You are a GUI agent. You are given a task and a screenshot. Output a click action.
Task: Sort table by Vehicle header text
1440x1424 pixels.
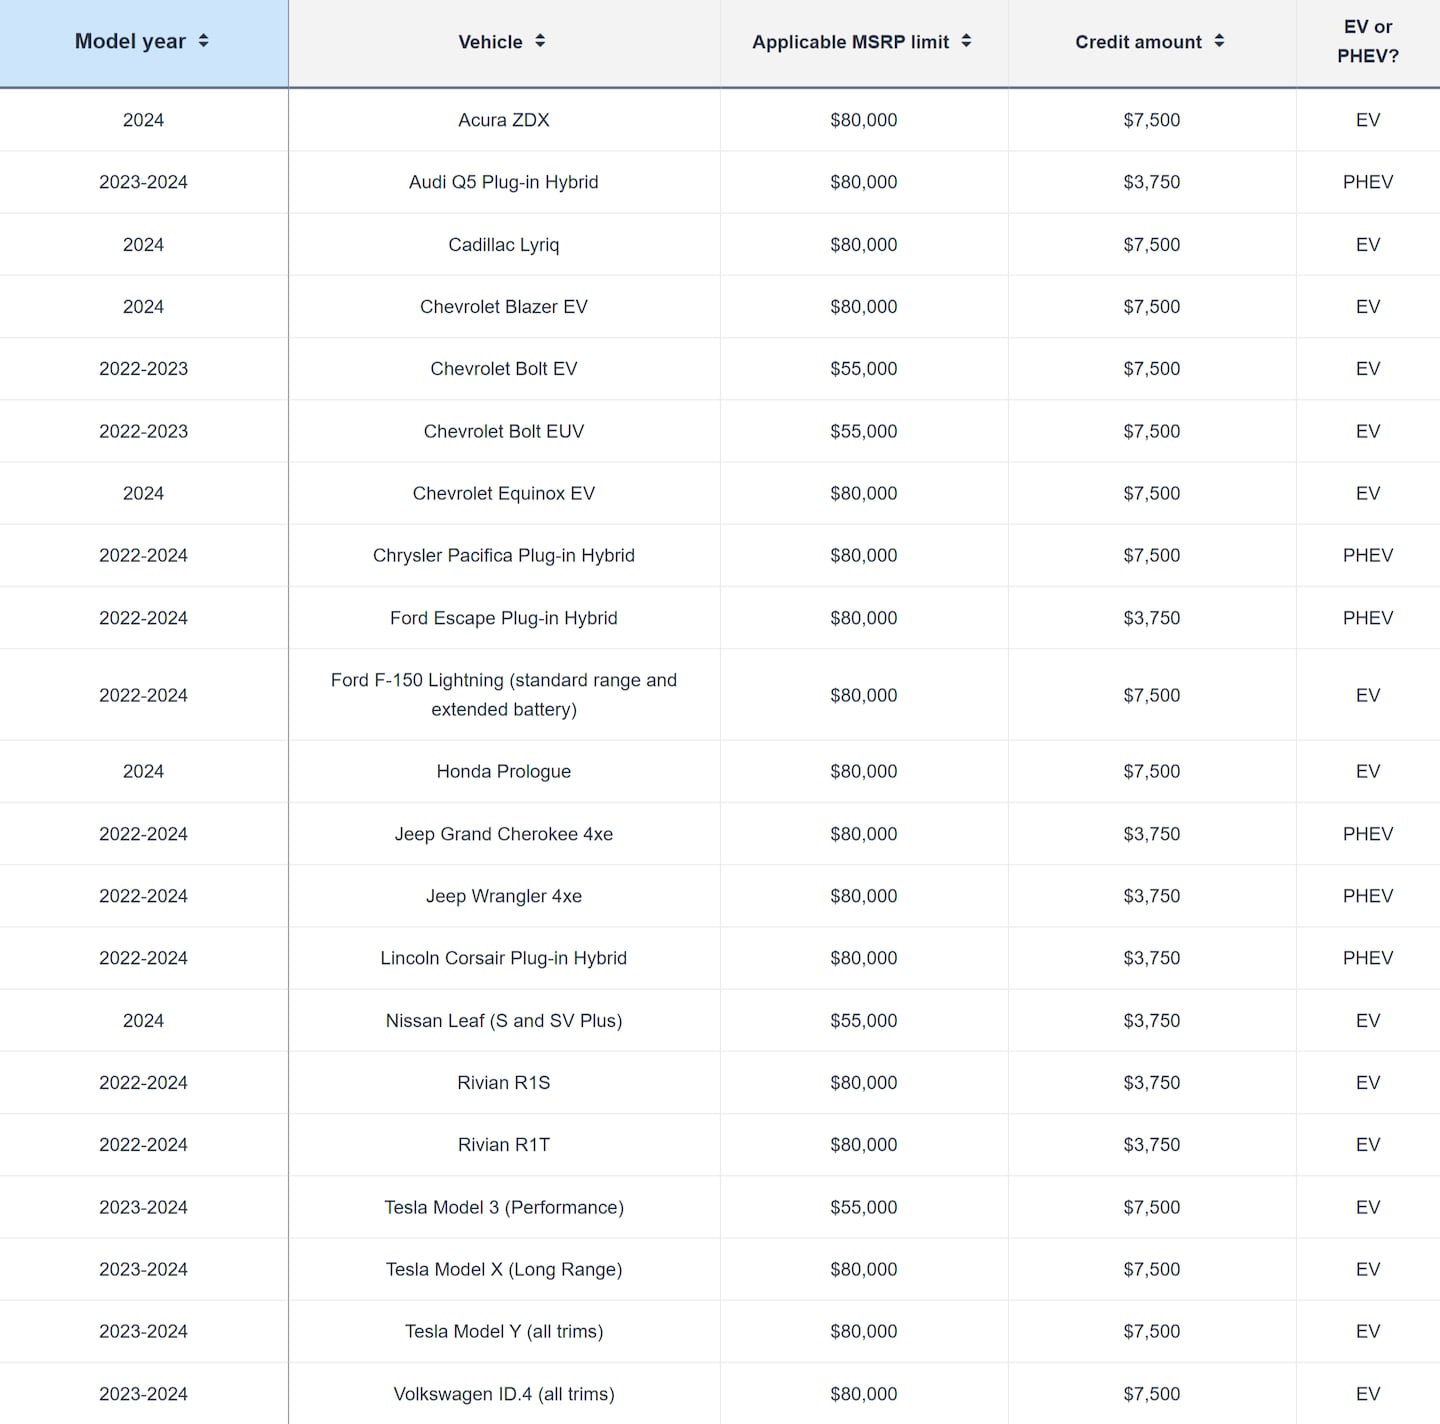(x=490, y=42)
